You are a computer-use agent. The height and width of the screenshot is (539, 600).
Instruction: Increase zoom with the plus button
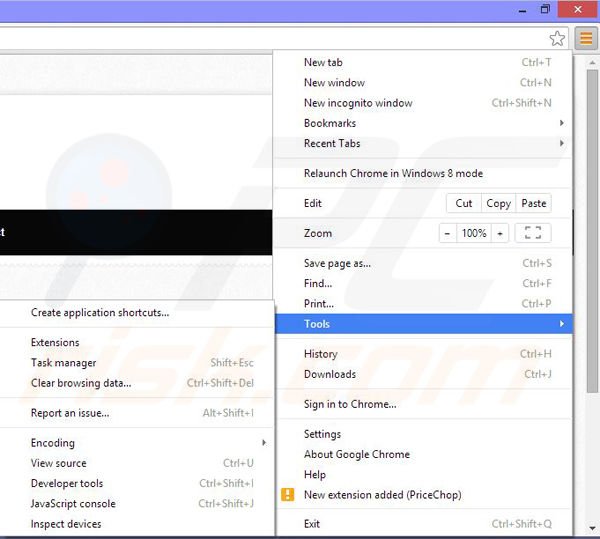tap(500, 233)
